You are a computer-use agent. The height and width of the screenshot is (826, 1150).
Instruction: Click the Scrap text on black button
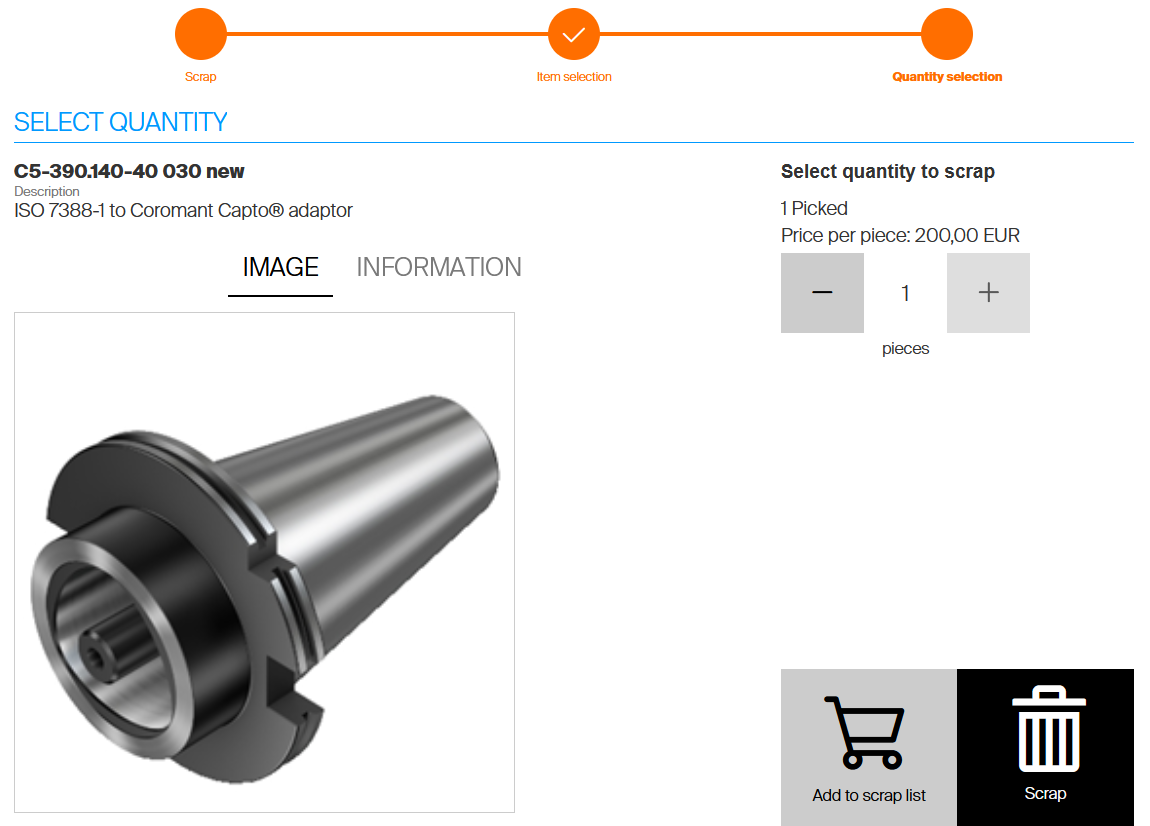(x=1045, y=793)
